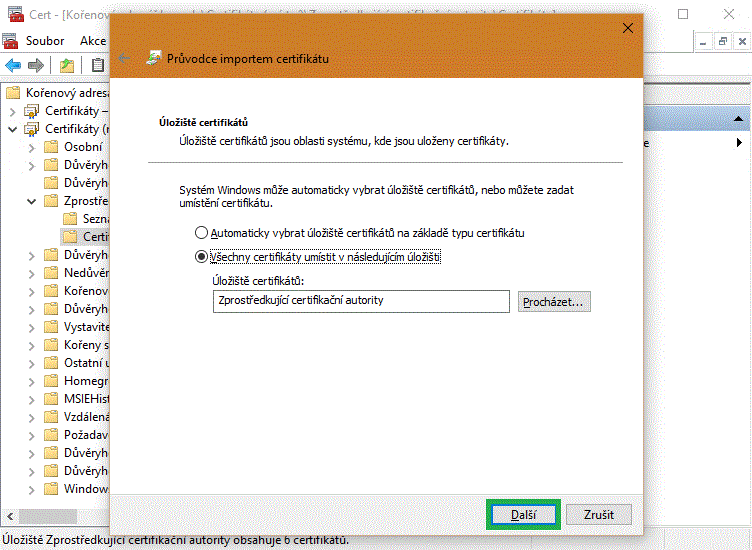752x550 pixels.
Task: Click the back arrow in the wizard header
Action: point(124,58)
